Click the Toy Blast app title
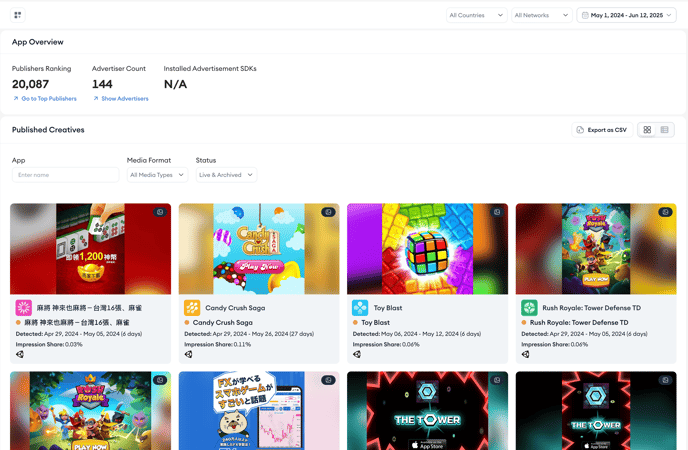The width and height of the screenshot is (688, 450). 388,308
